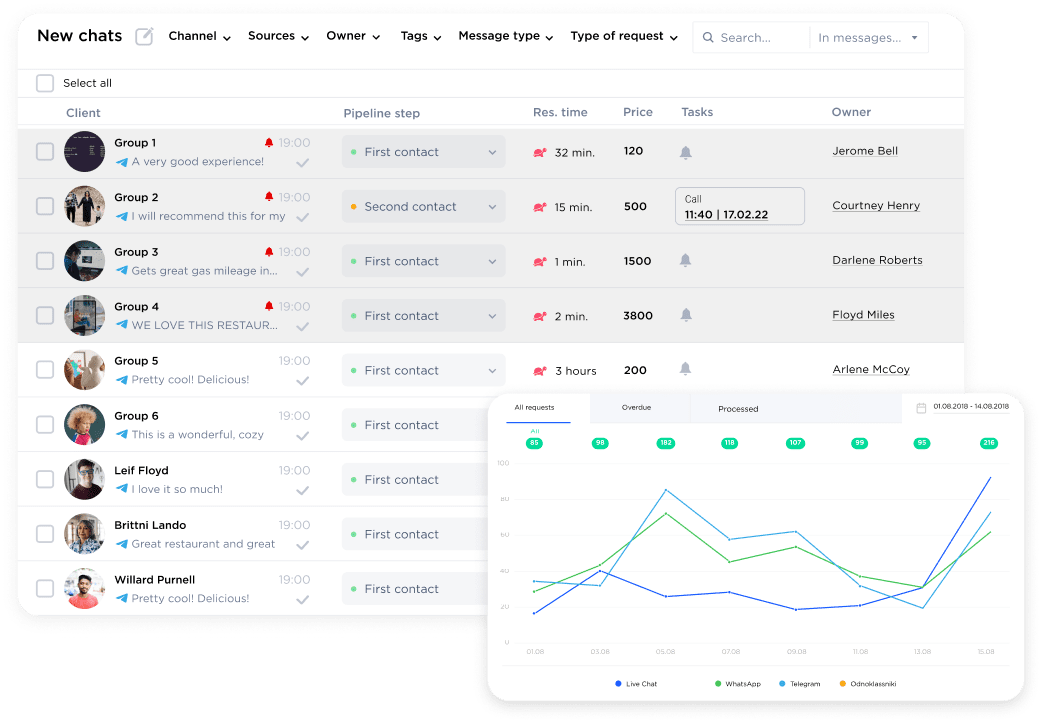Open Brittni Lando's avatar

[84, 534]
